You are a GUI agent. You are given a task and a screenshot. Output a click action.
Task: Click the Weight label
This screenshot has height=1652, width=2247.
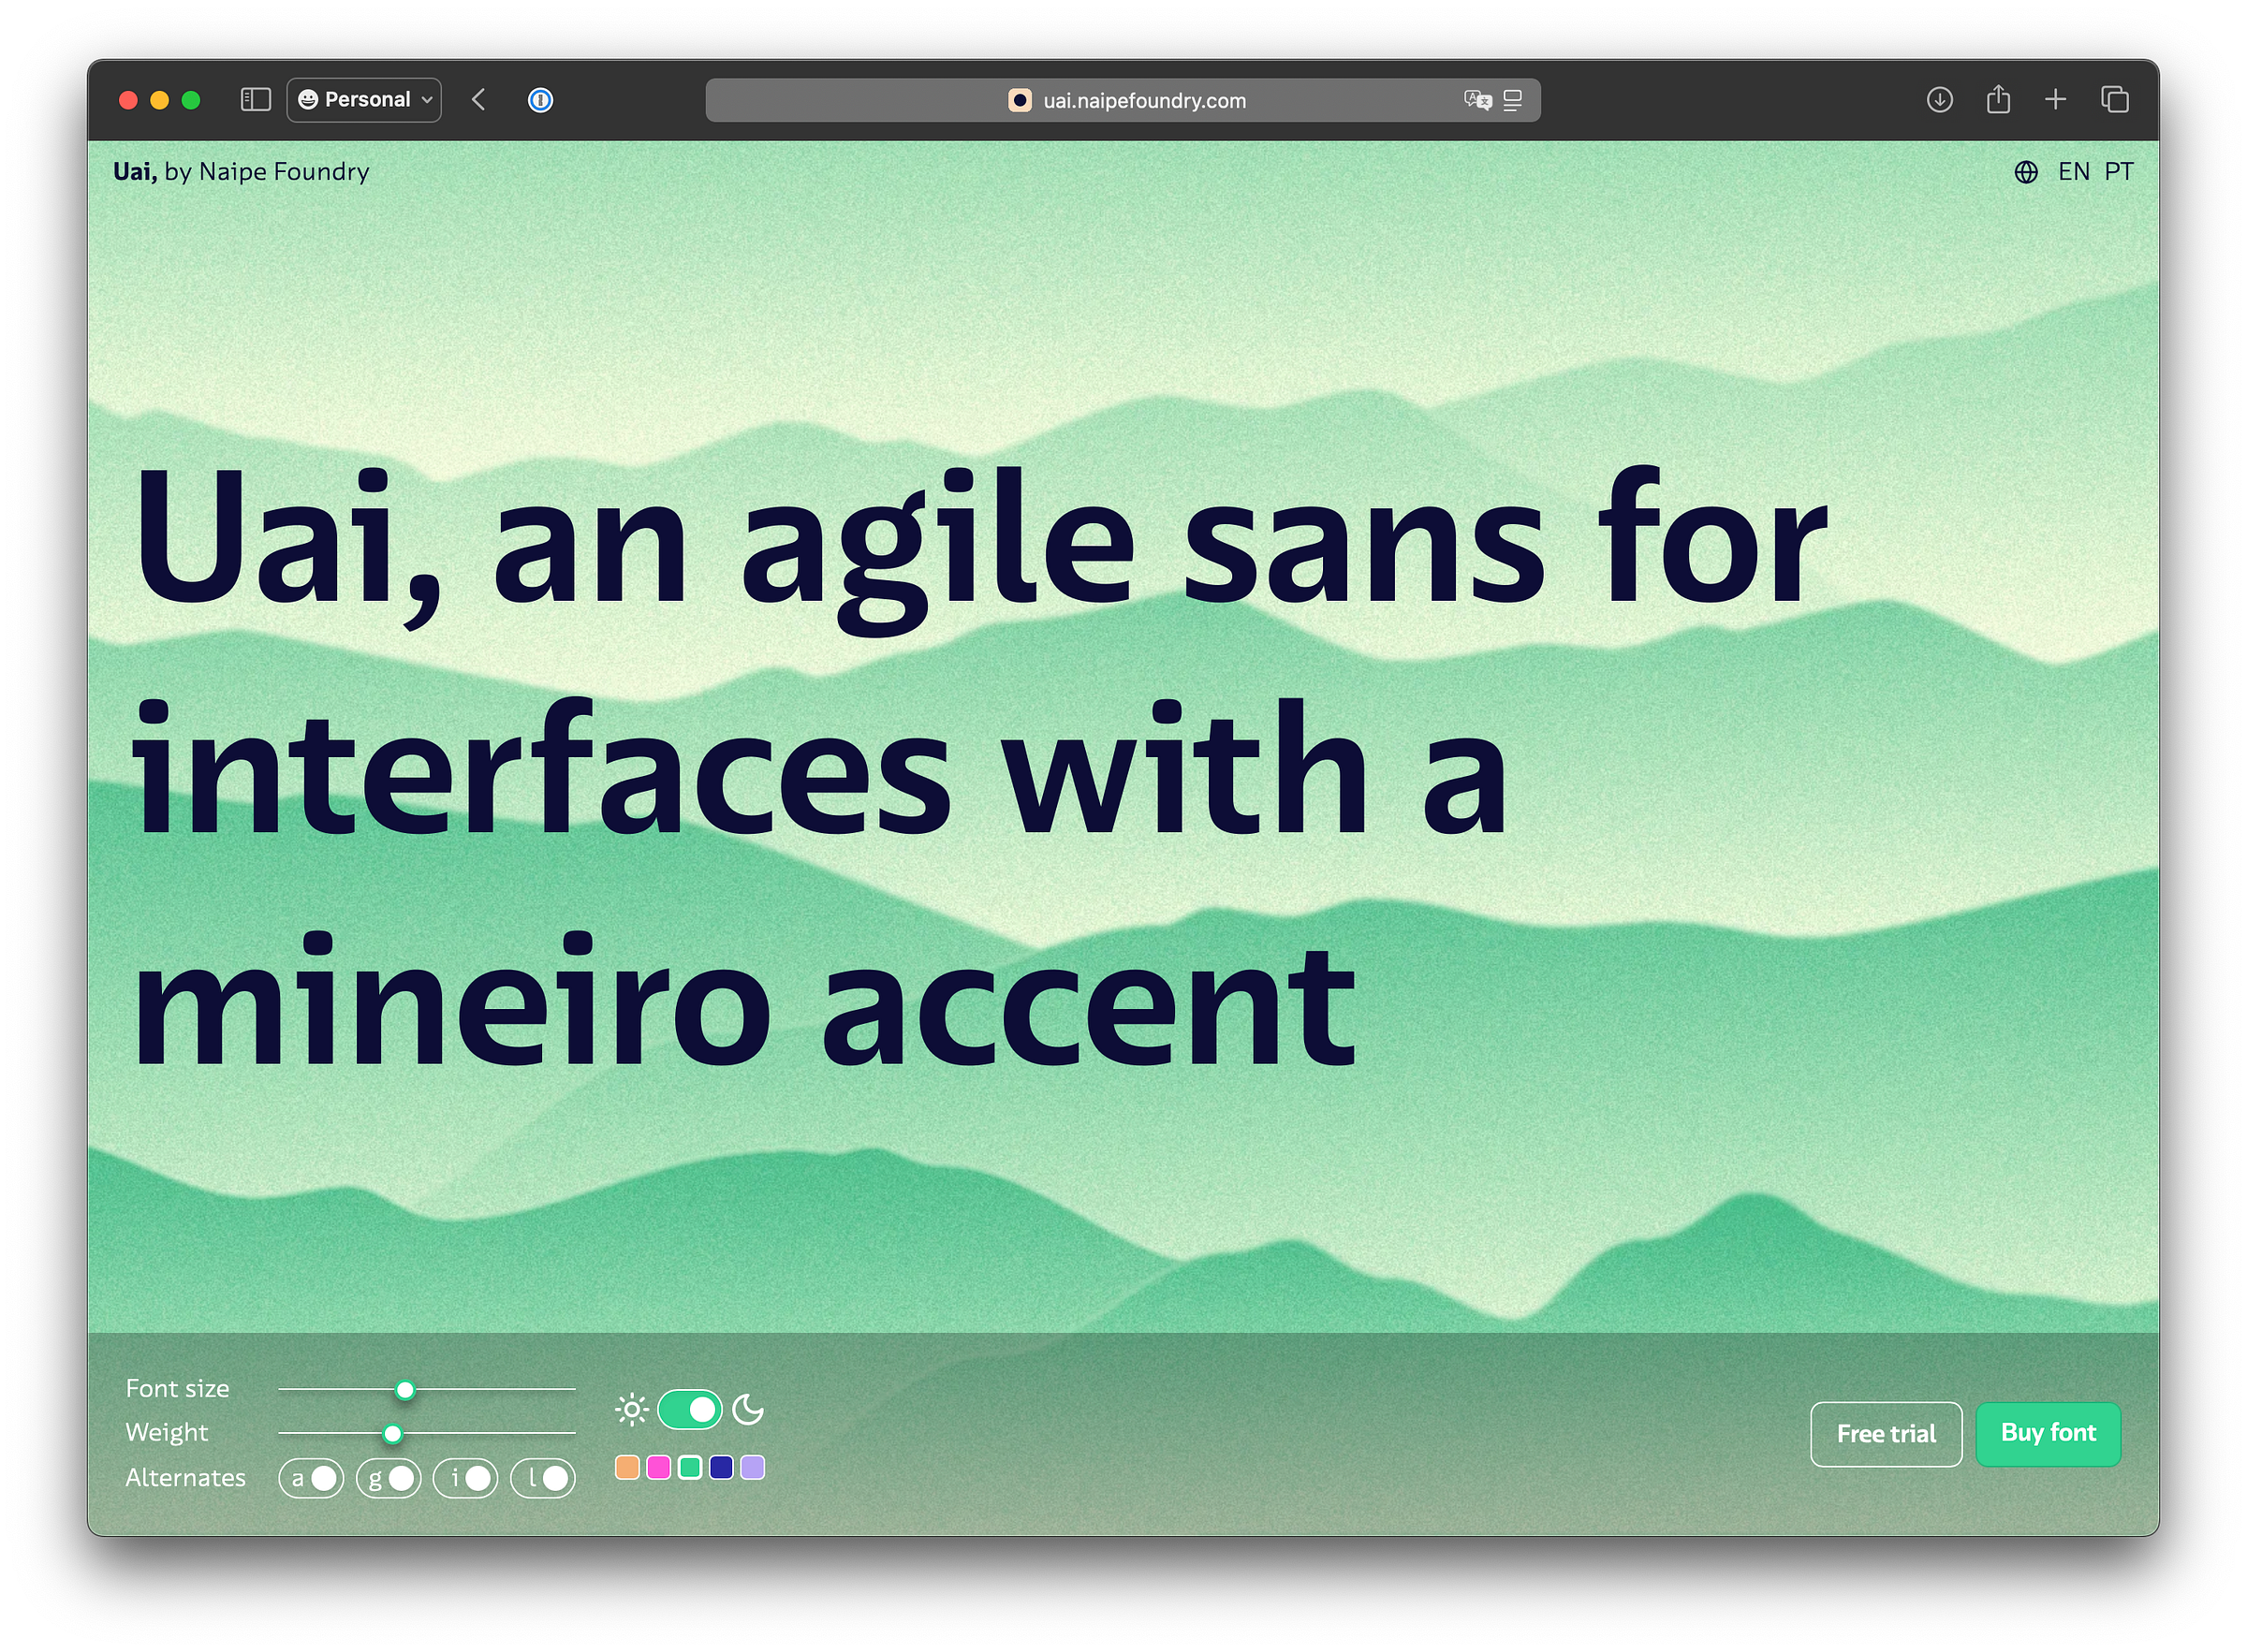tap(166, 1433)
